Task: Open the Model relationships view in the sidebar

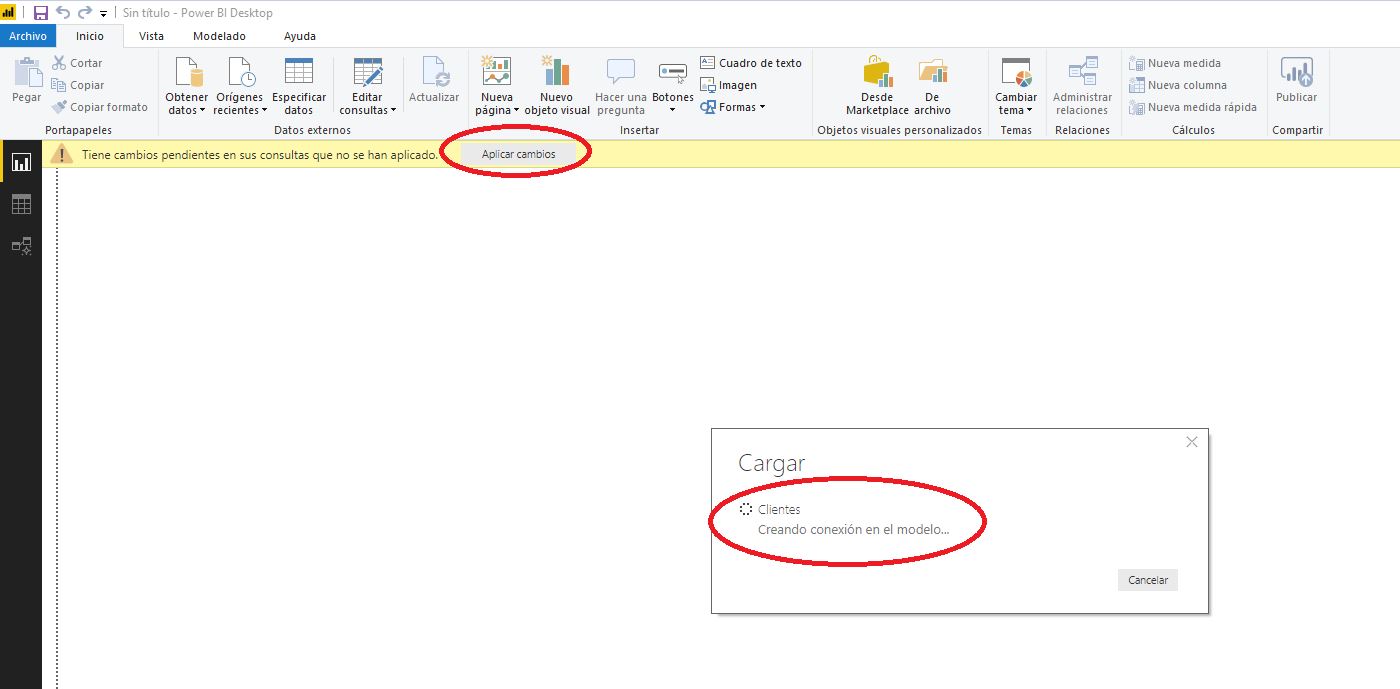Action: pos(21,245)
